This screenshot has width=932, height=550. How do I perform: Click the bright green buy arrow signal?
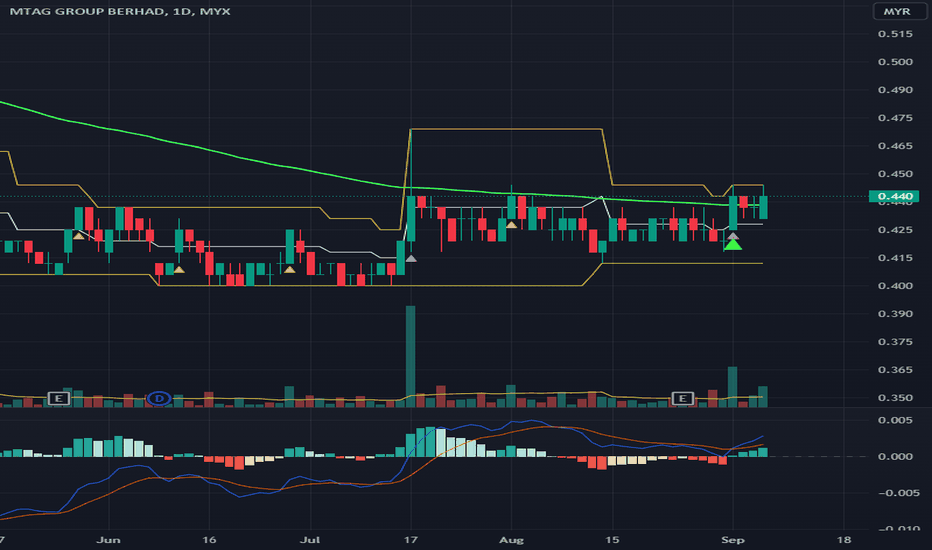[733, 244]
